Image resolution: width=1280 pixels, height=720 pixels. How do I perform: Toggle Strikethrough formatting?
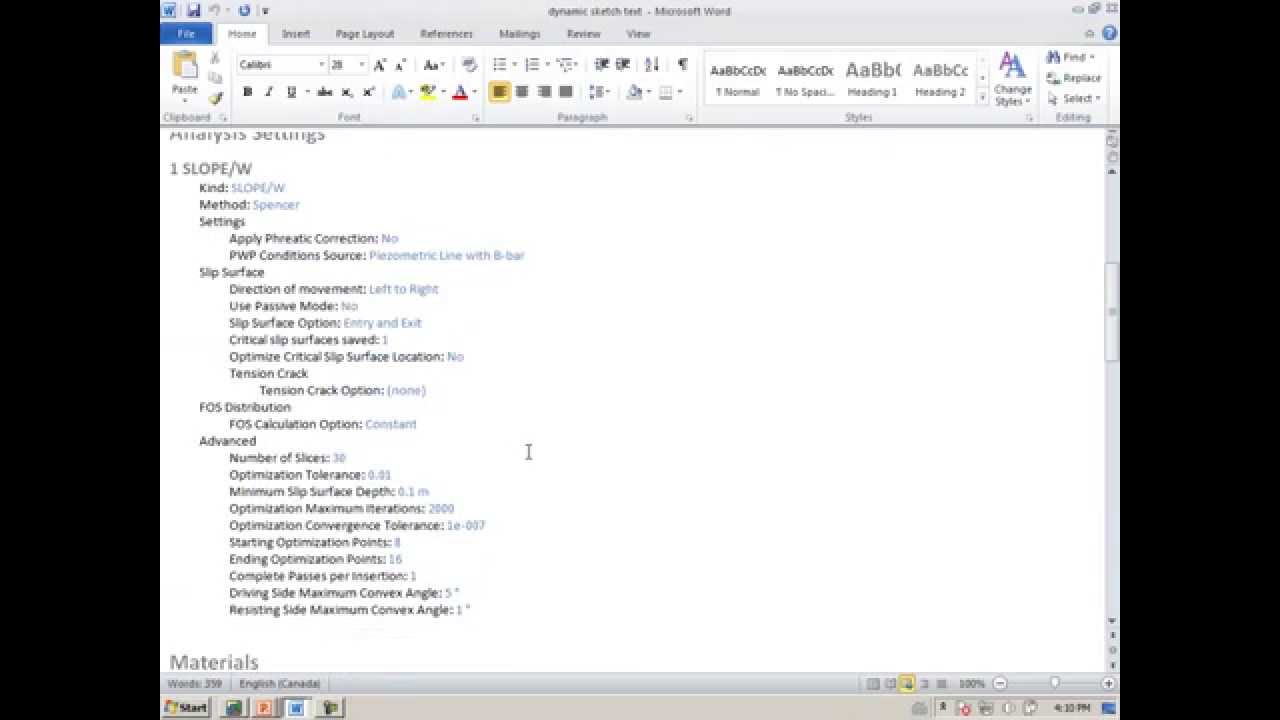pyautogui.click(x=324, y=92)
